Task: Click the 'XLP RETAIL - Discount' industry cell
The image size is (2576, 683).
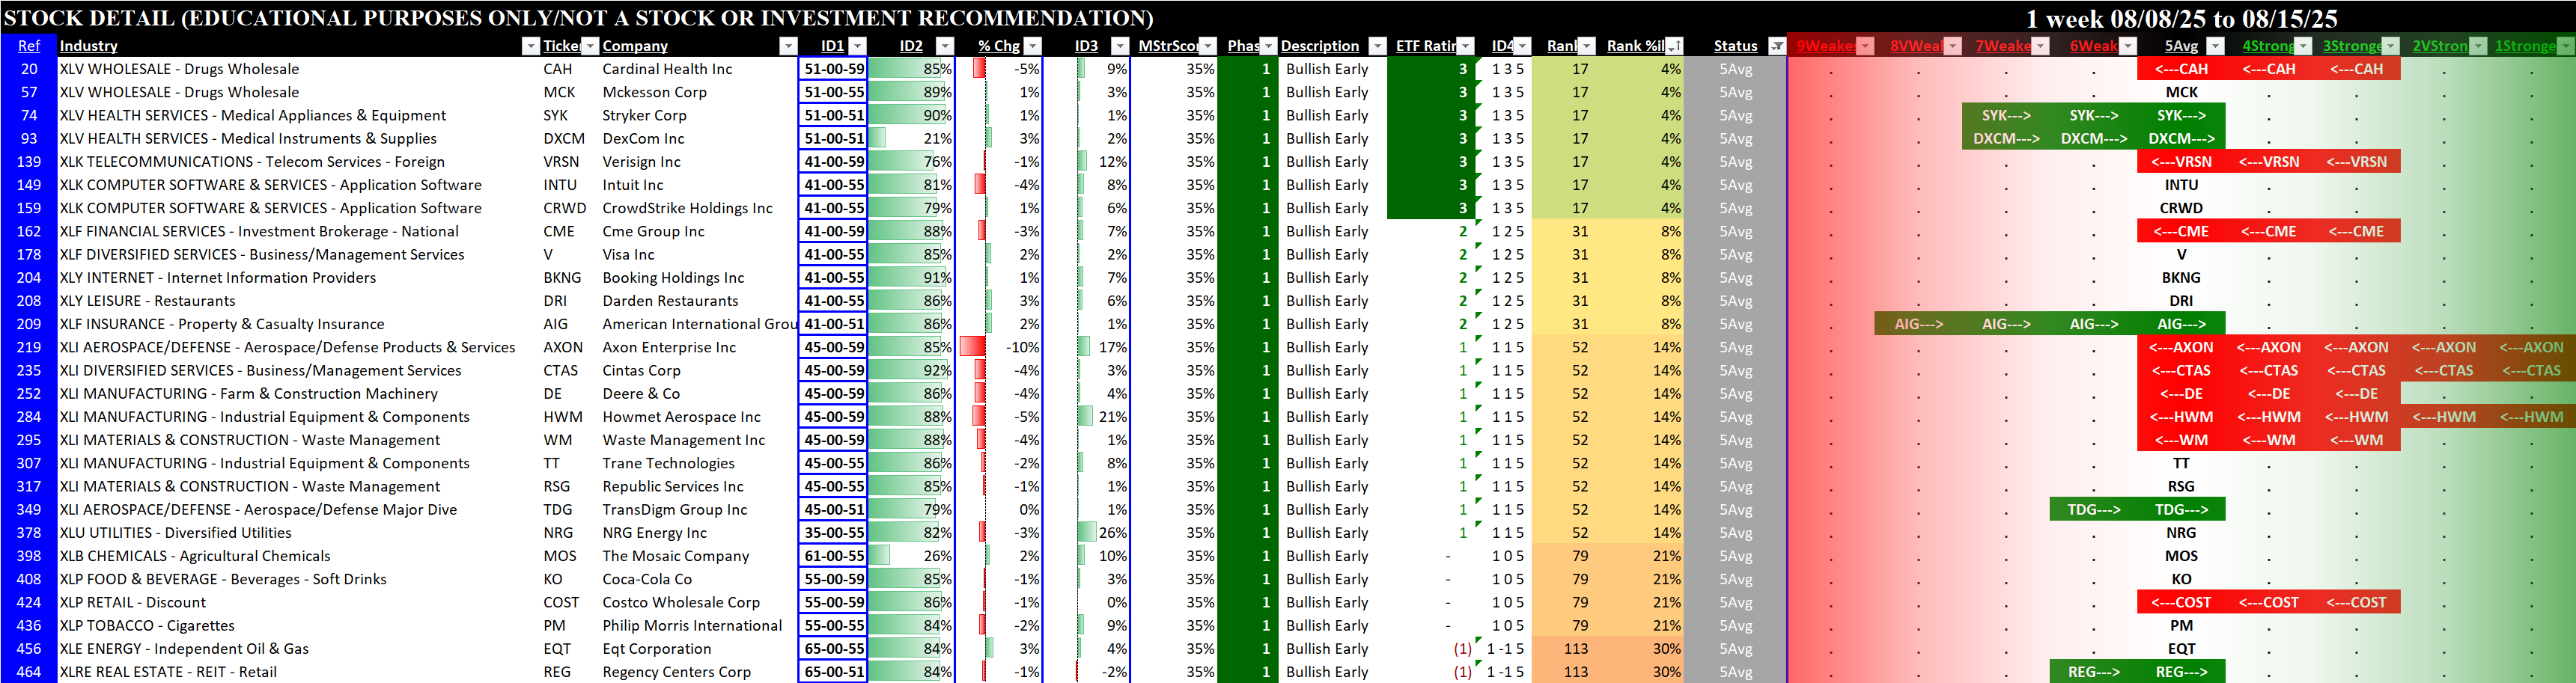Action: pos(133,602)
